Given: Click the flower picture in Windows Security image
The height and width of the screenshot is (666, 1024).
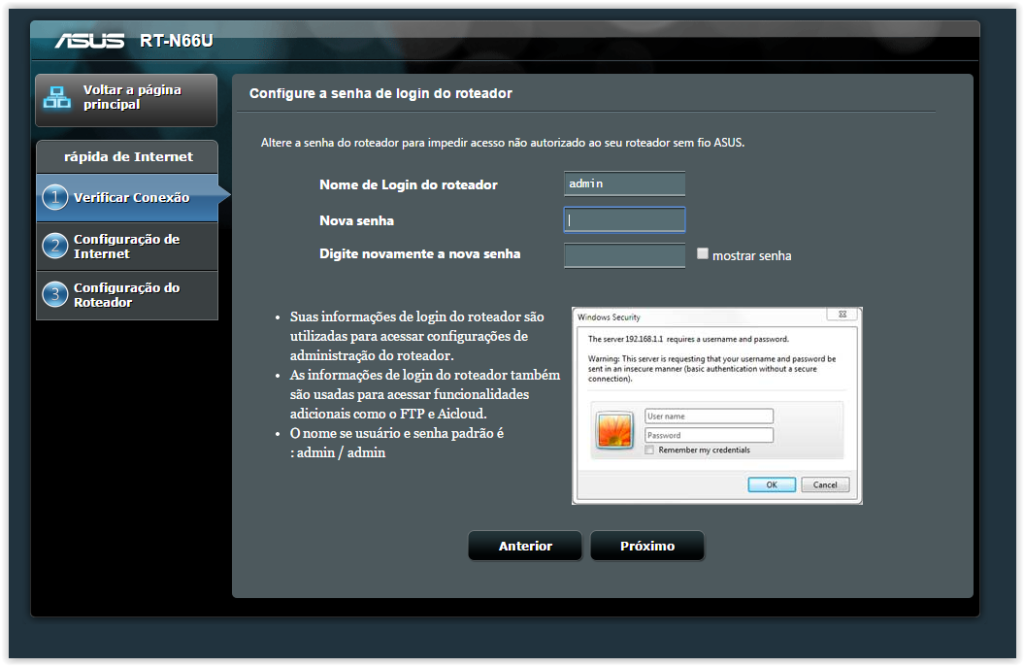Looking at the screenshot, I should [x=615, y=431].
